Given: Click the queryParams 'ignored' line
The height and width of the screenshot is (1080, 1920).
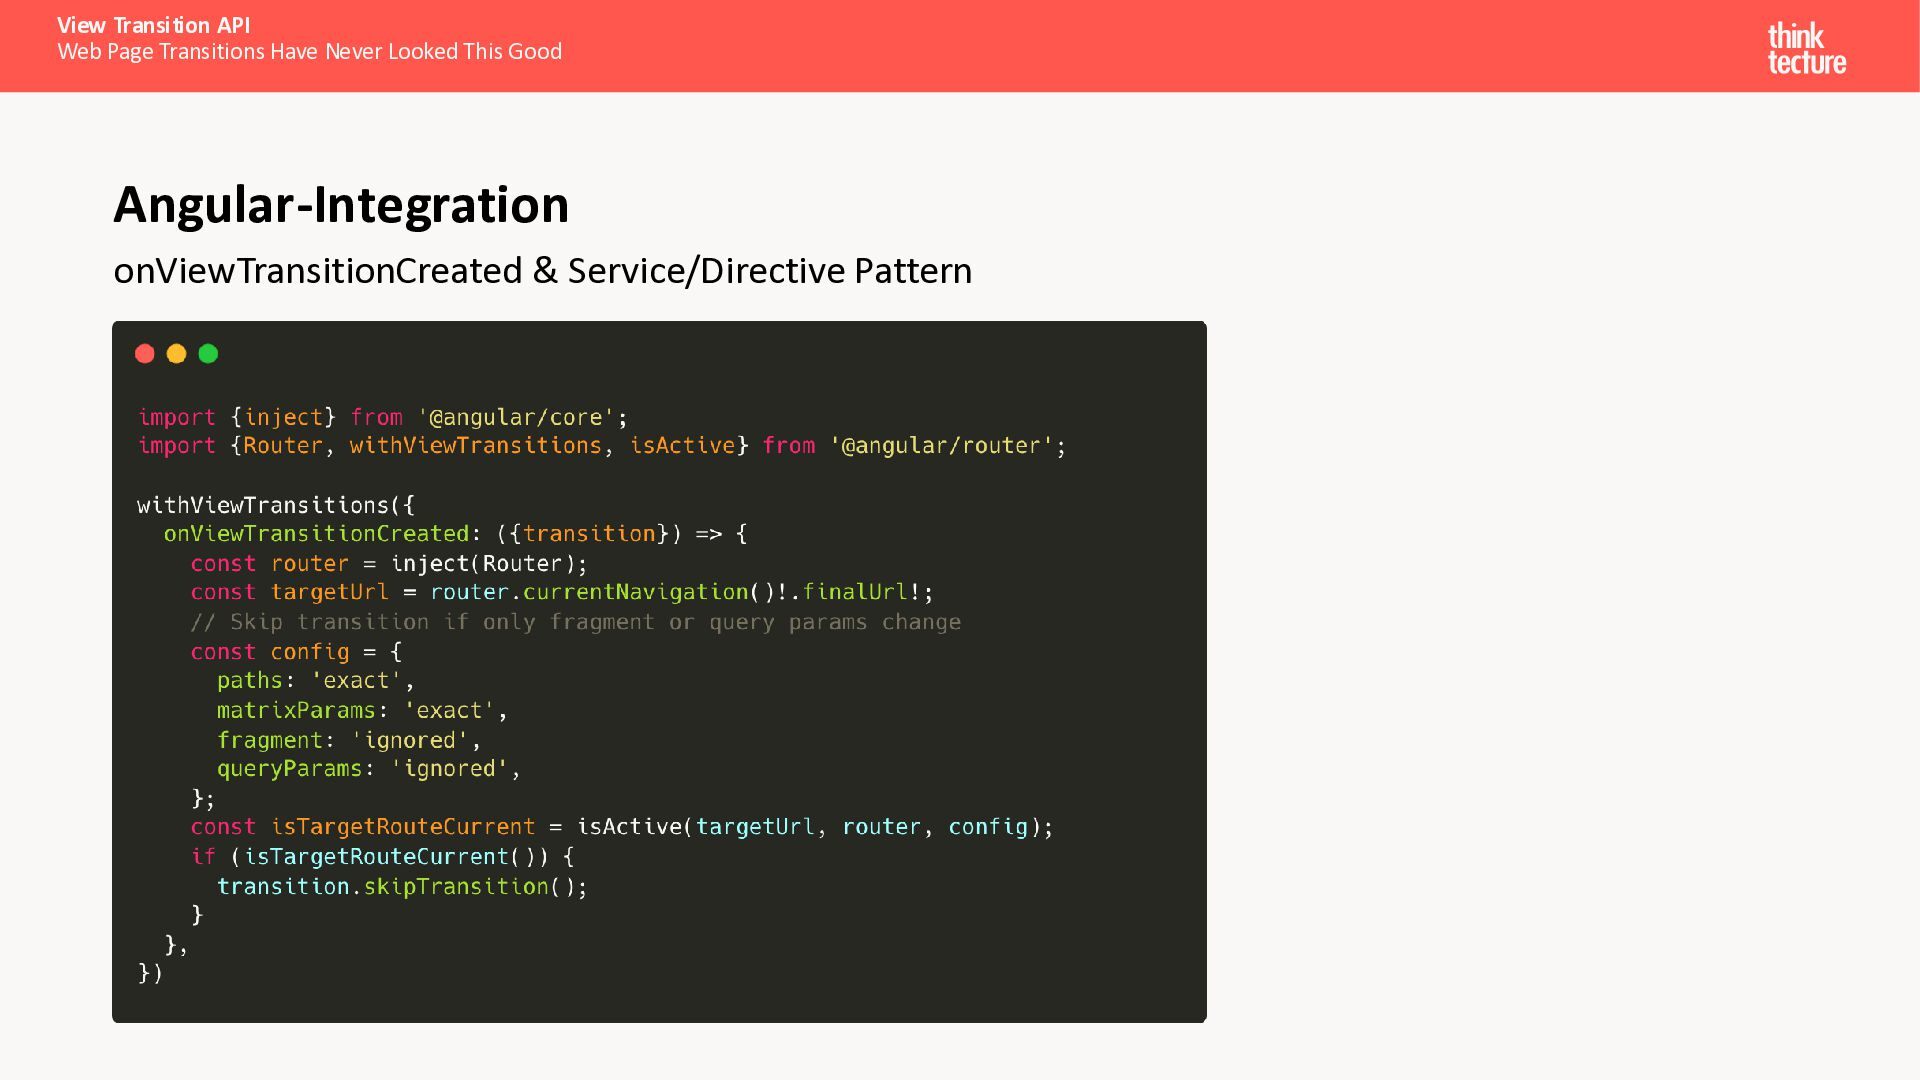Looking at the screenshot, I should (x=368, y=769).
